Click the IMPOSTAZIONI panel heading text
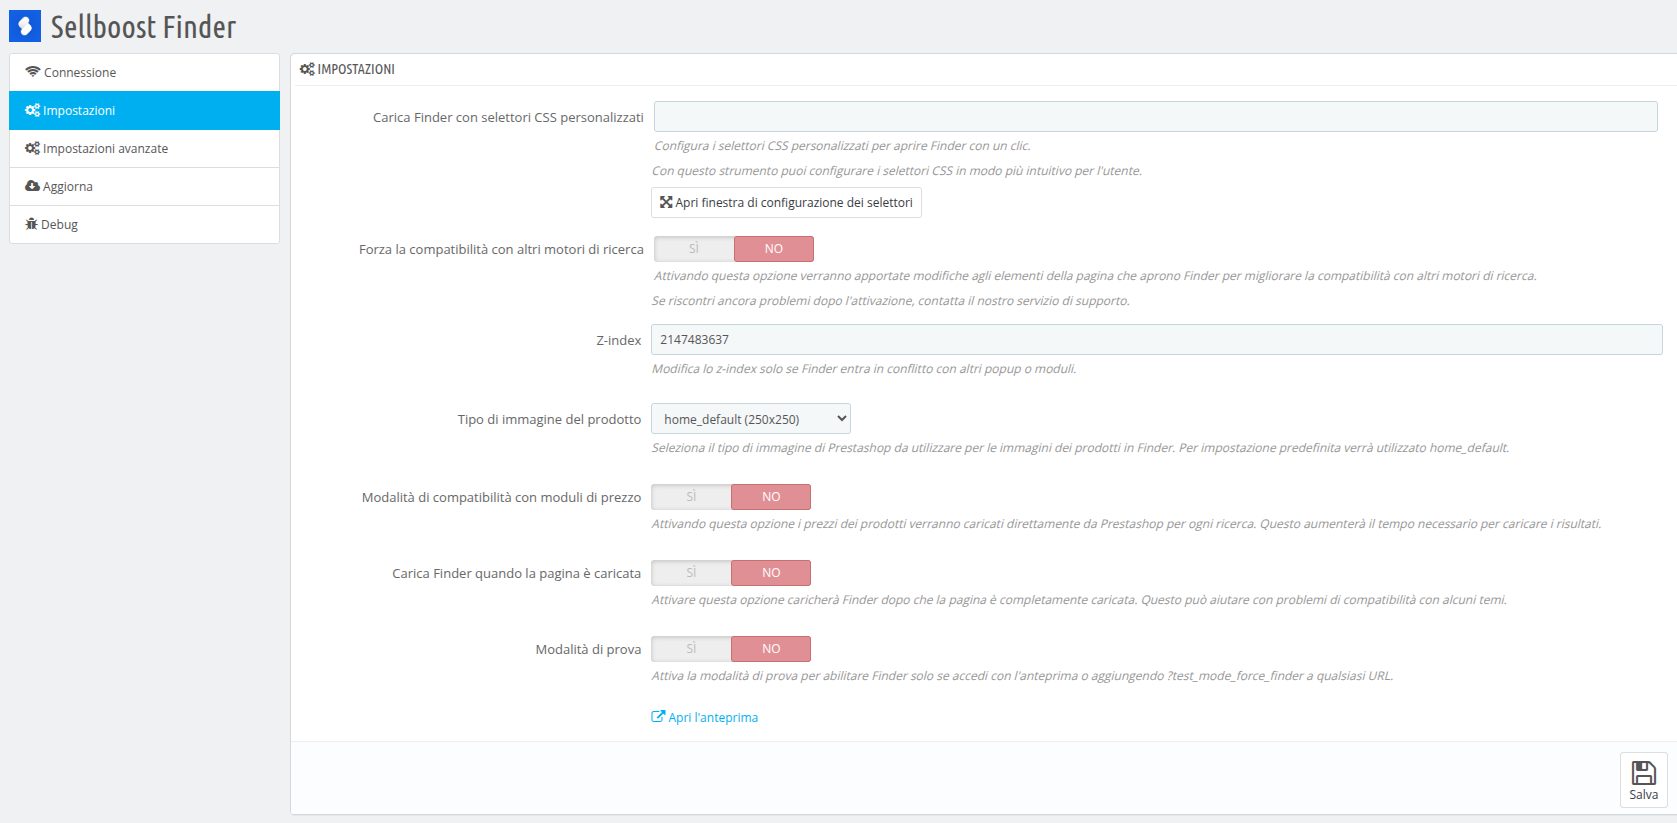 pos(356,69)
